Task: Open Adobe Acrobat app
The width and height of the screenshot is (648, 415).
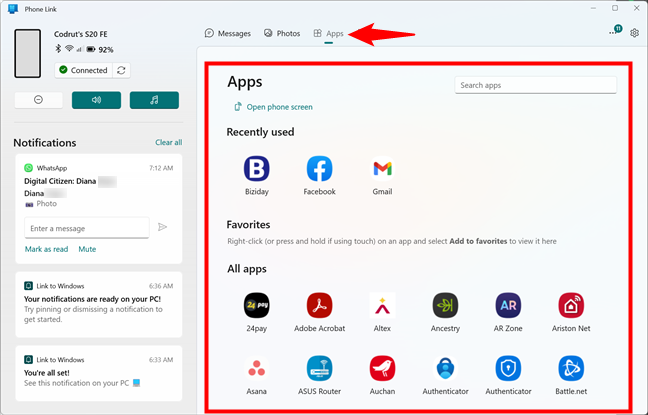Action: (x=319, y=305)
